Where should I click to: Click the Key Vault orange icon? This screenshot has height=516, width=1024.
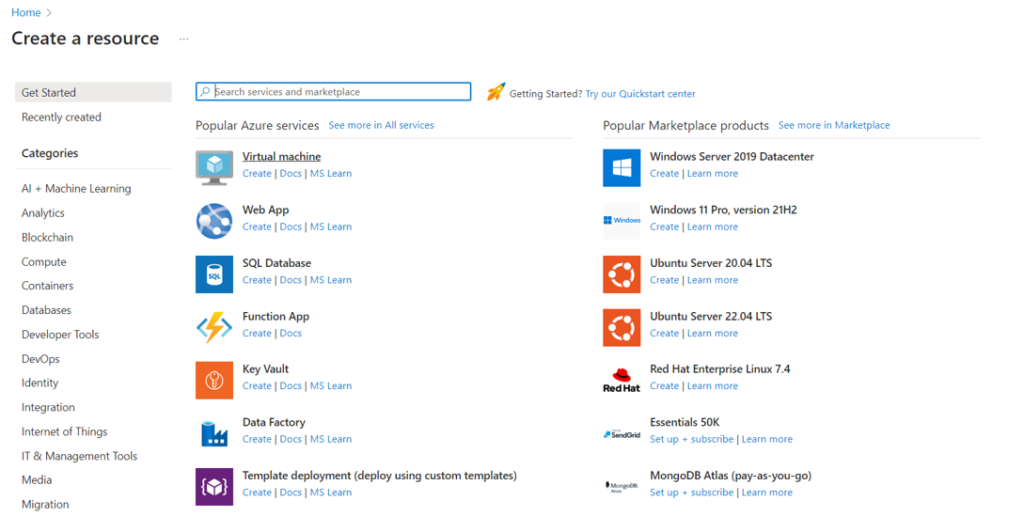(x=214, y=380)
